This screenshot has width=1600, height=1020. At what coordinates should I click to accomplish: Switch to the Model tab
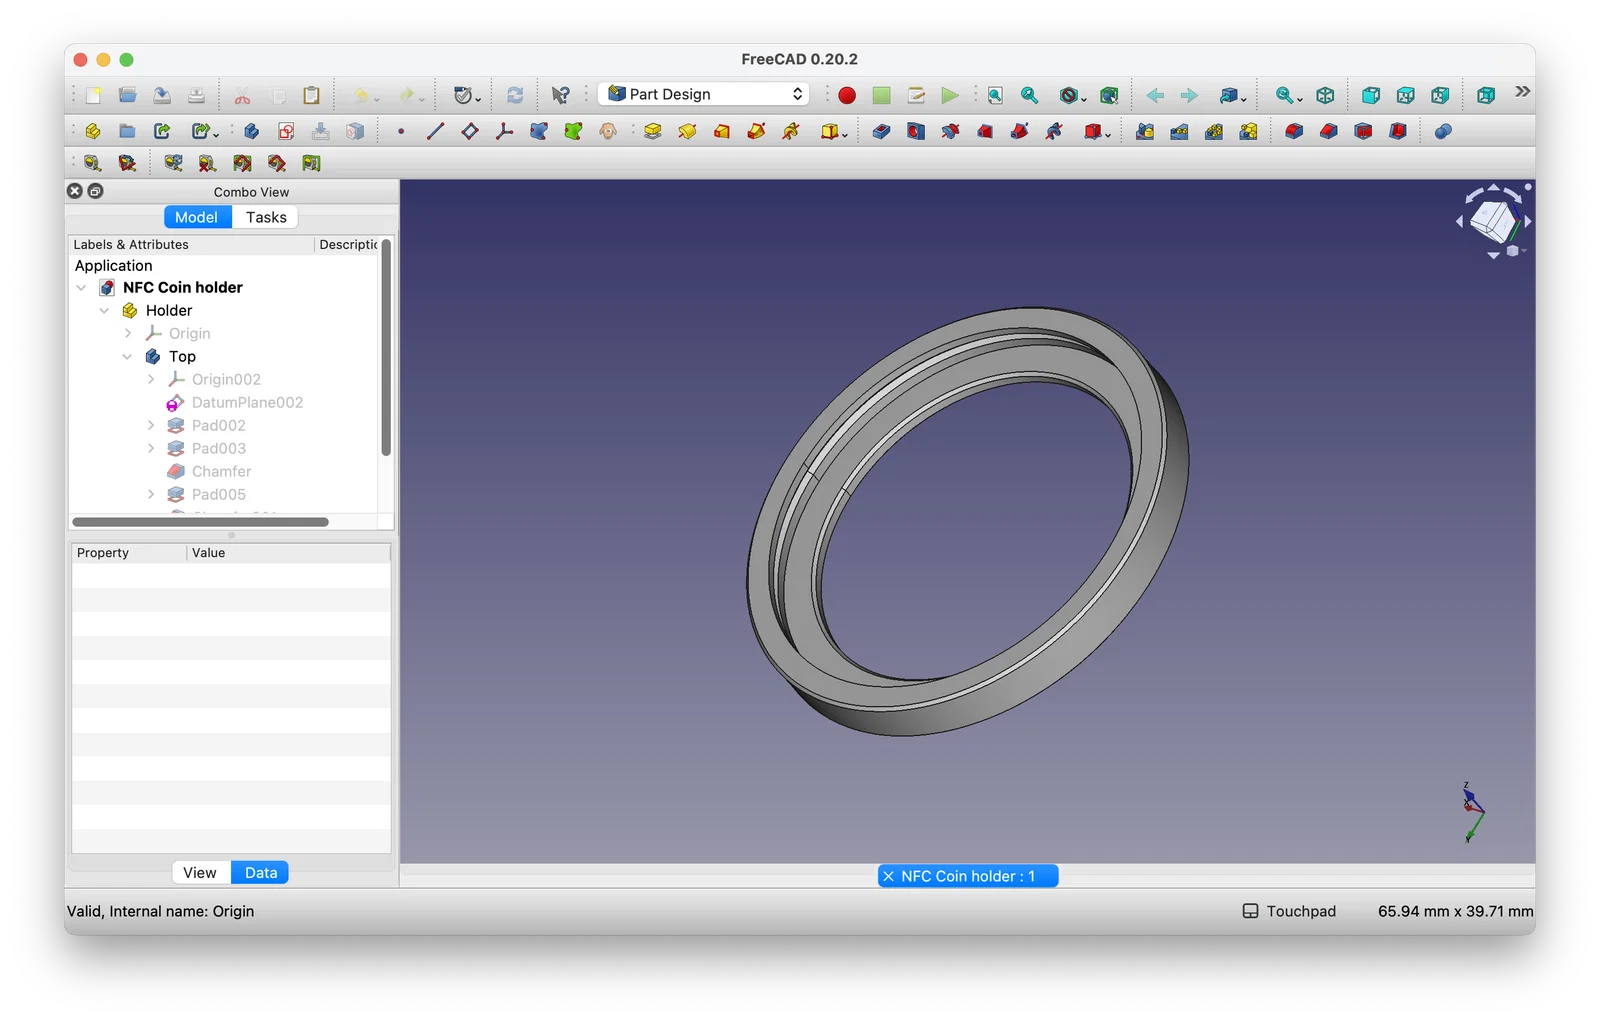pos(197,217)
